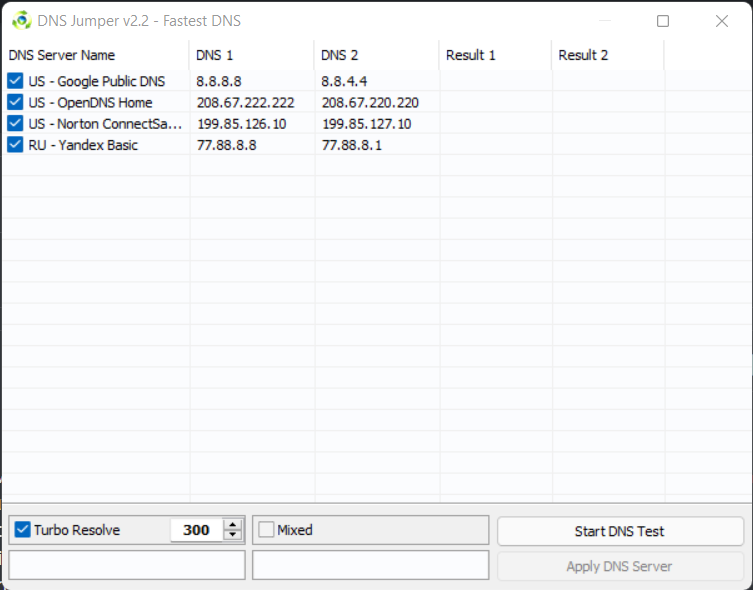Click the DNS Jumper app icon in title bar
This screenshot has height=590, width=753.
(22, 21)
